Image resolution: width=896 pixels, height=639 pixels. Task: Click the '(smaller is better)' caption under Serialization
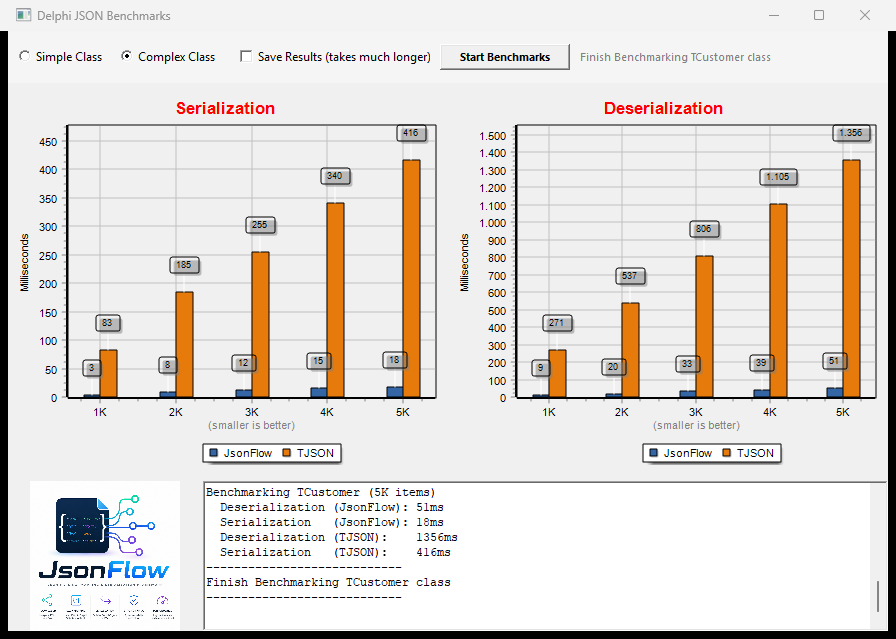click(x=251, y=425)
